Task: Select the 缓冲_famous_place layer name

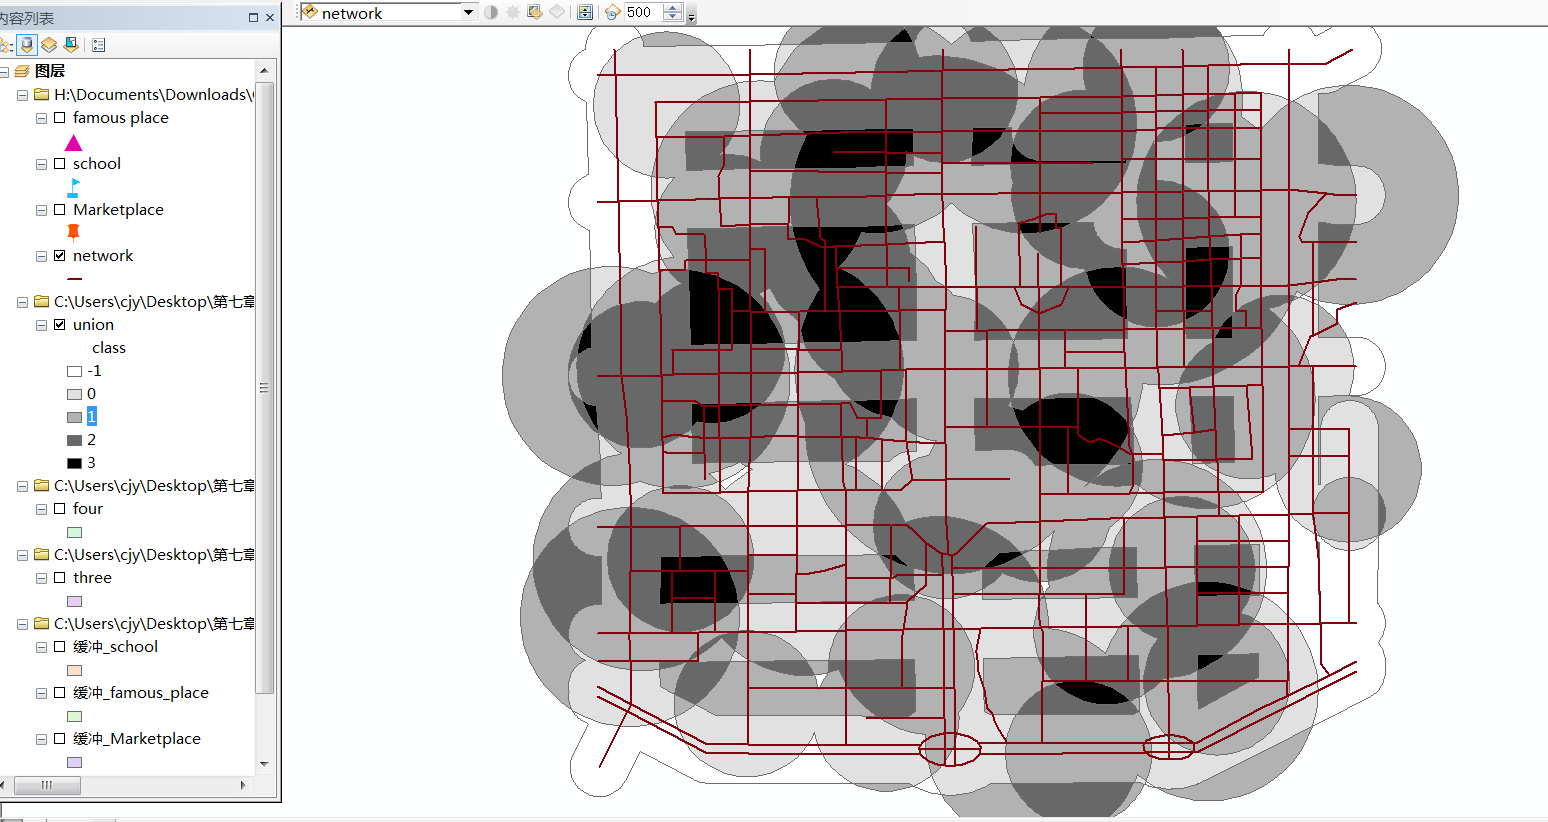Action: [x=140, y=693]
